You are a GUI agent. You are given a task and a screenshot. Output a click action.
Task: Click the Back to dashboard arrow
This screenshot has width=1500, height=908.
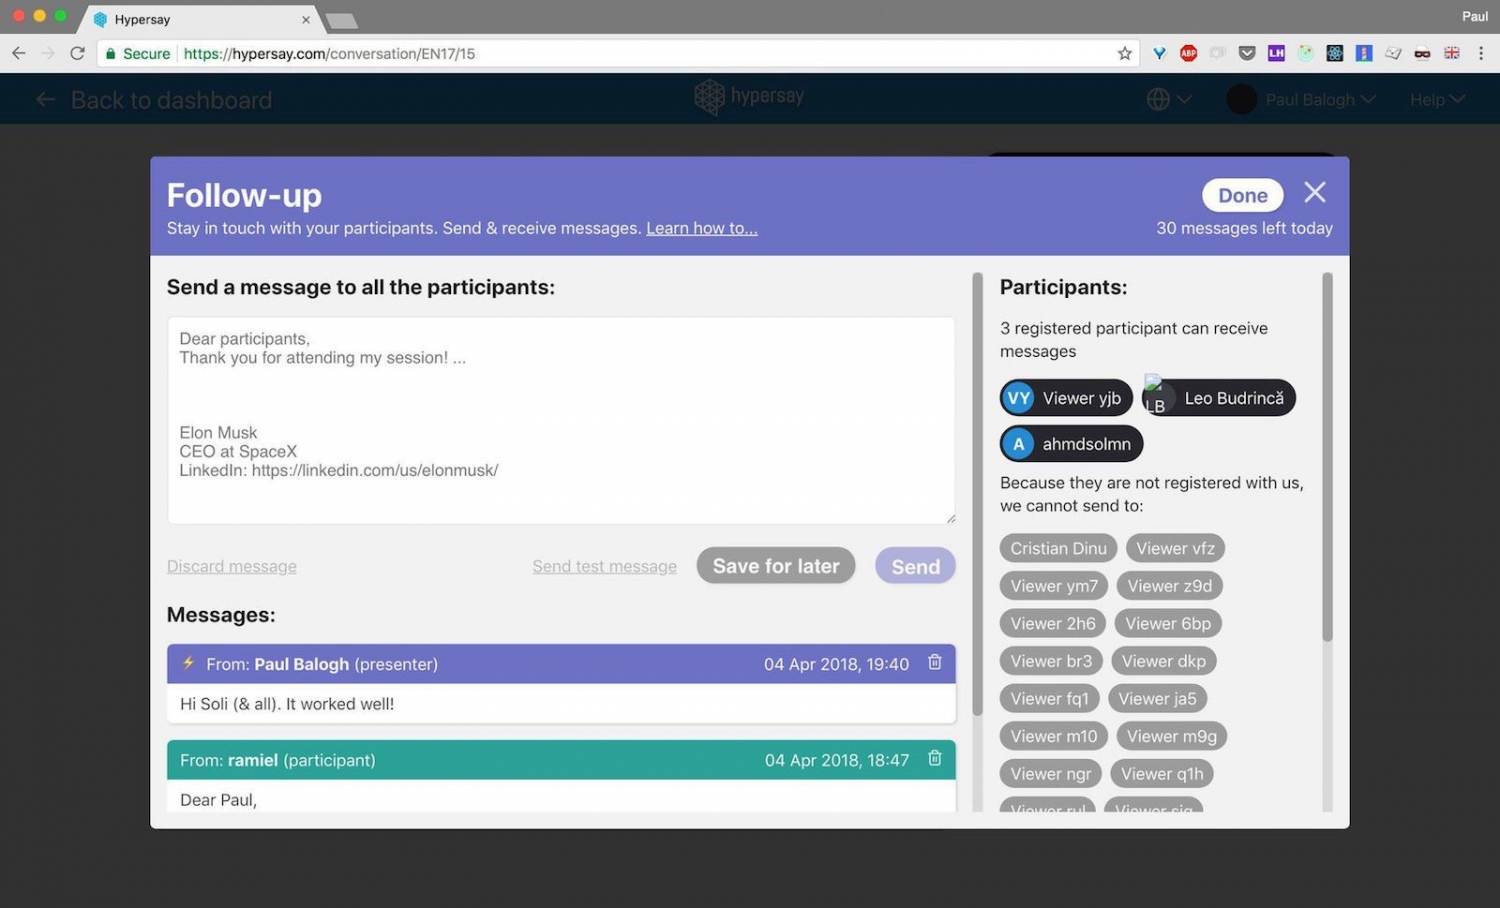point(45,100)
